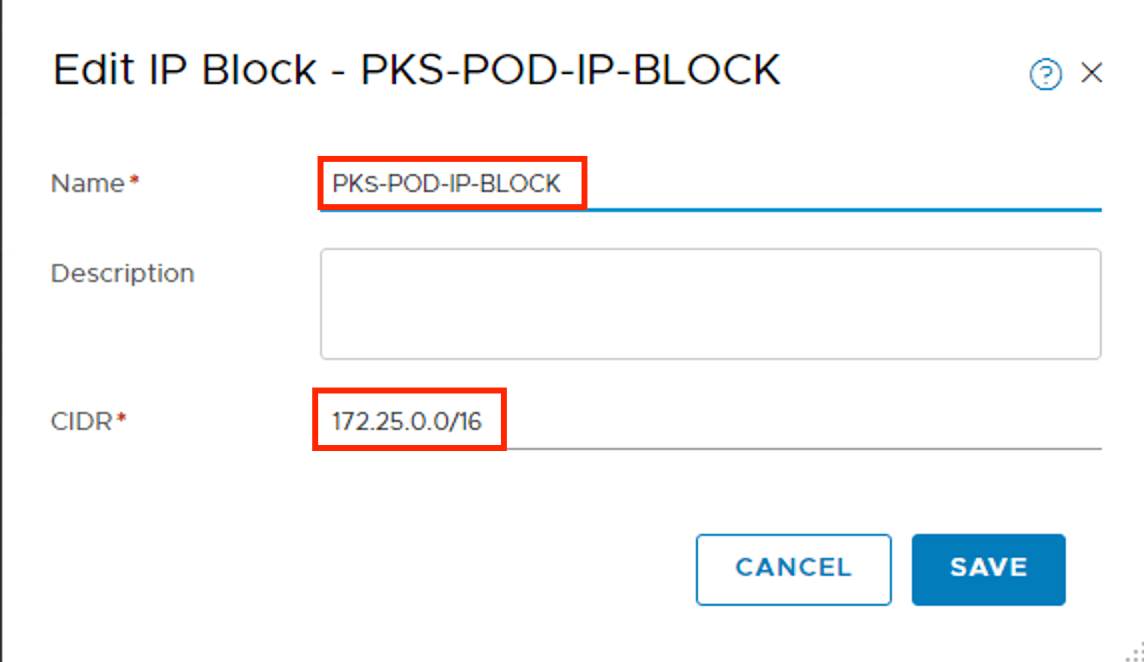The image size is (1144, 662).
Task: Click the red asterisk beside CIDR
Action: 122,422
